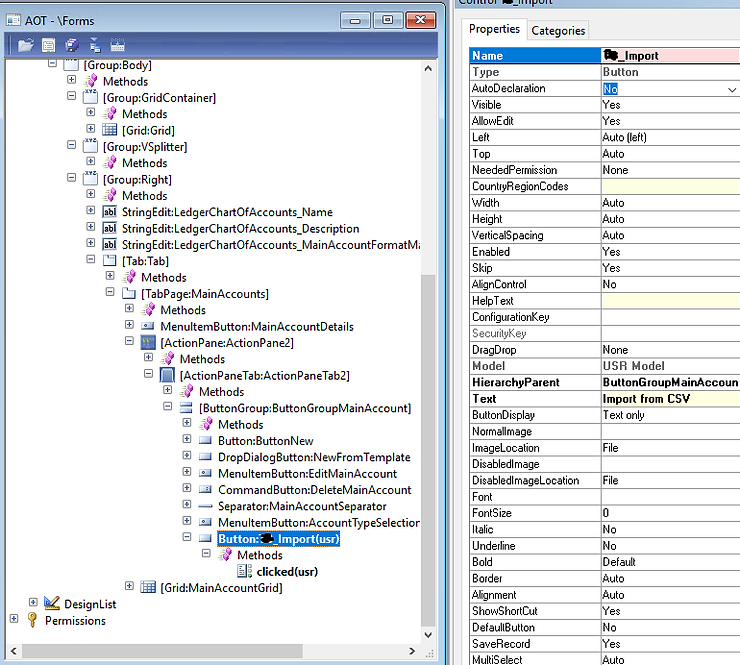Click the horizontal scroll right arrow
Viewport: 740px width, 665px height.
click(x=412, y=651)
